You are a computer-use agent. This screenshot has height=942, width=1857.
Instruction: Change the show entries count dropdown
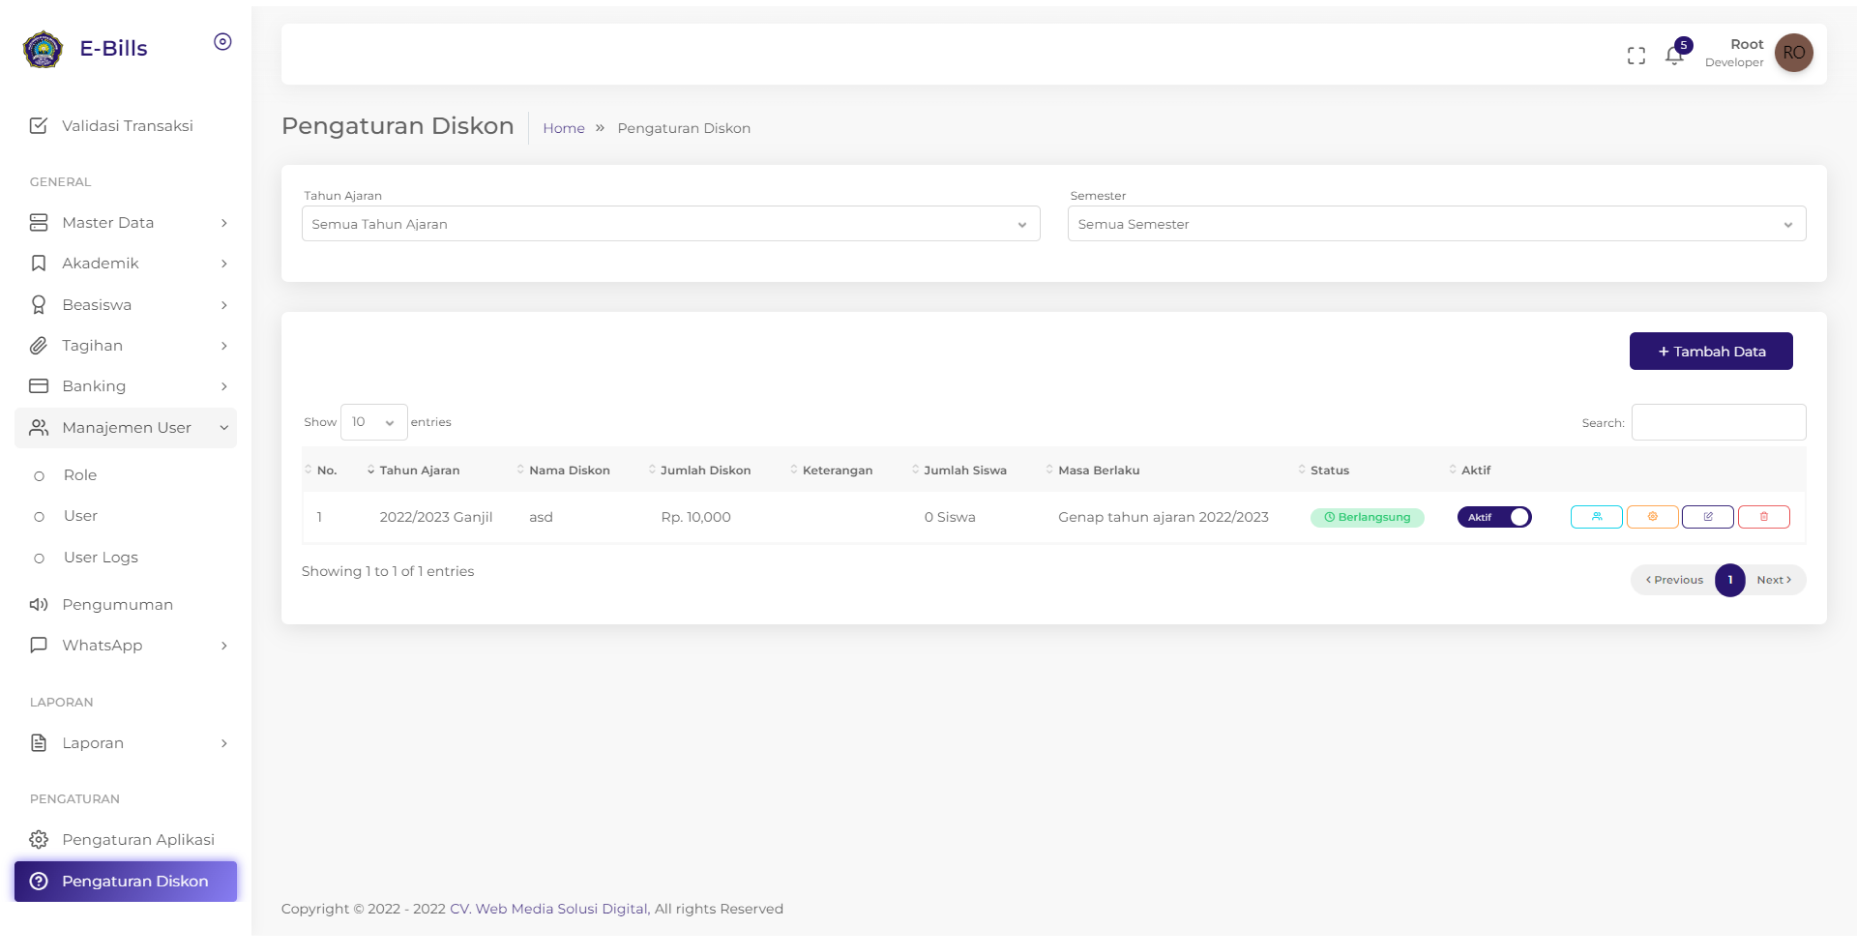pos(373,422)
